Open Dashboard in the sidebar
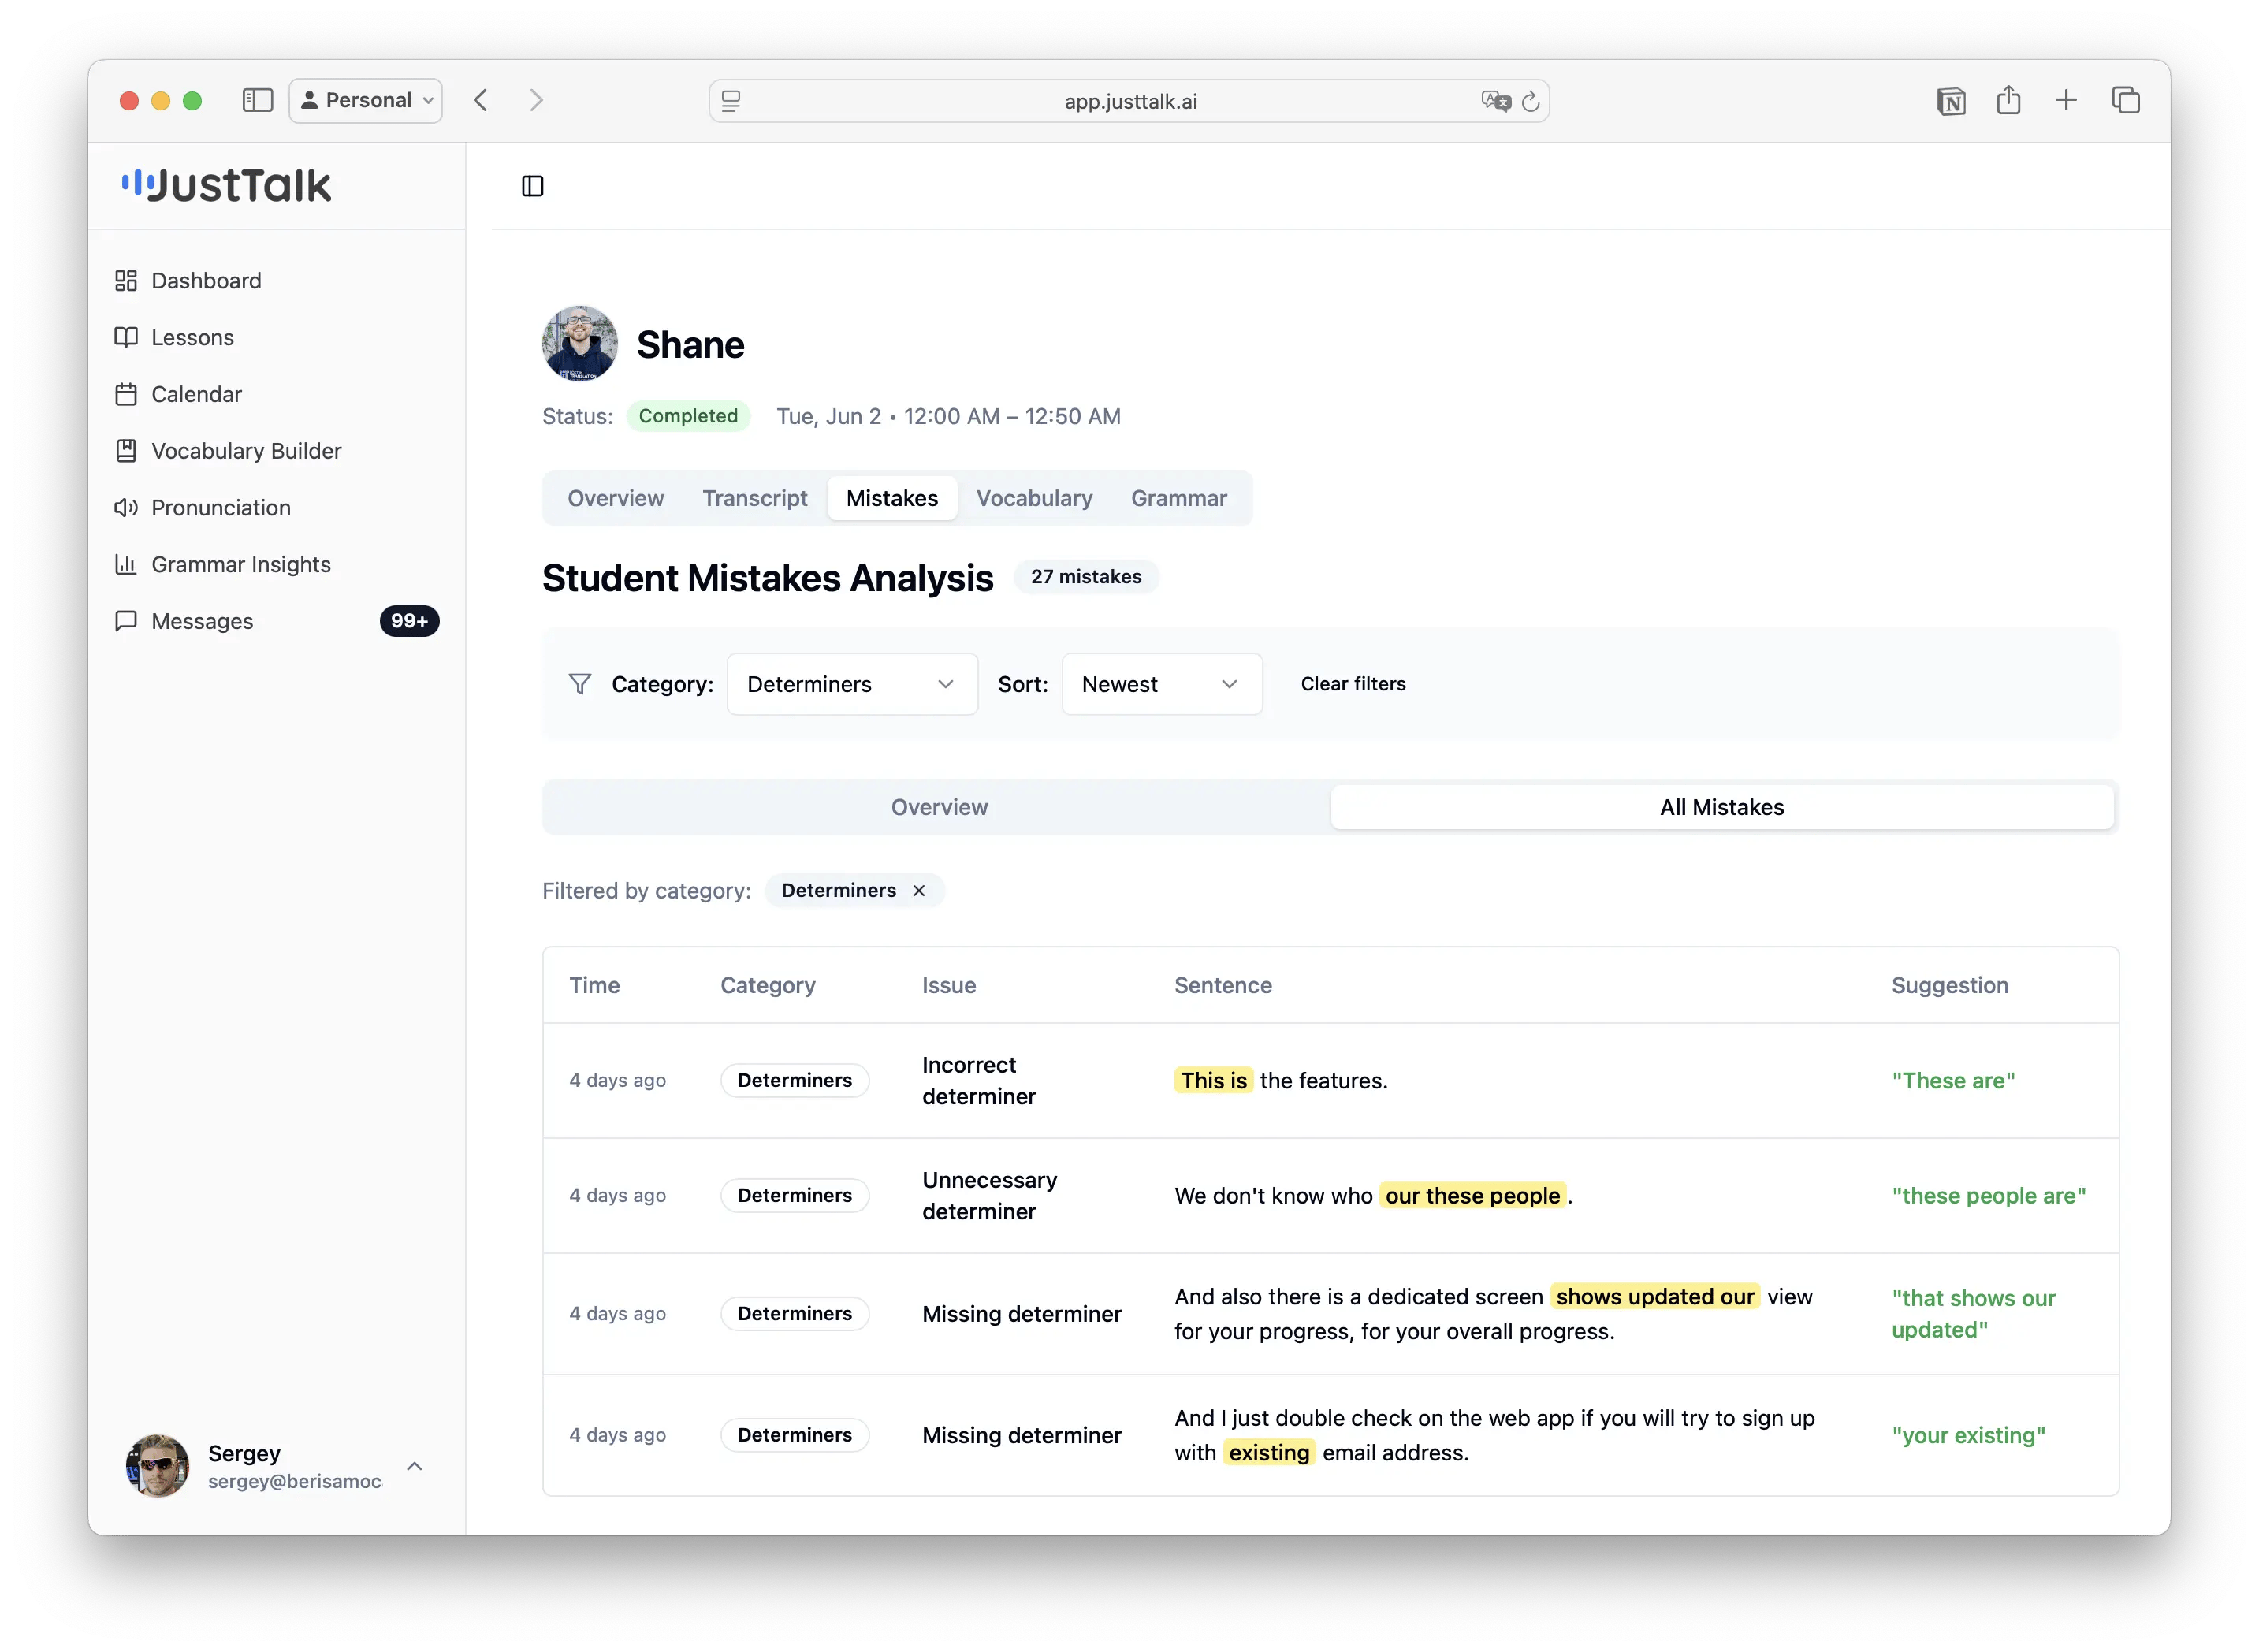2259x1652 pixels. [188, 281]
